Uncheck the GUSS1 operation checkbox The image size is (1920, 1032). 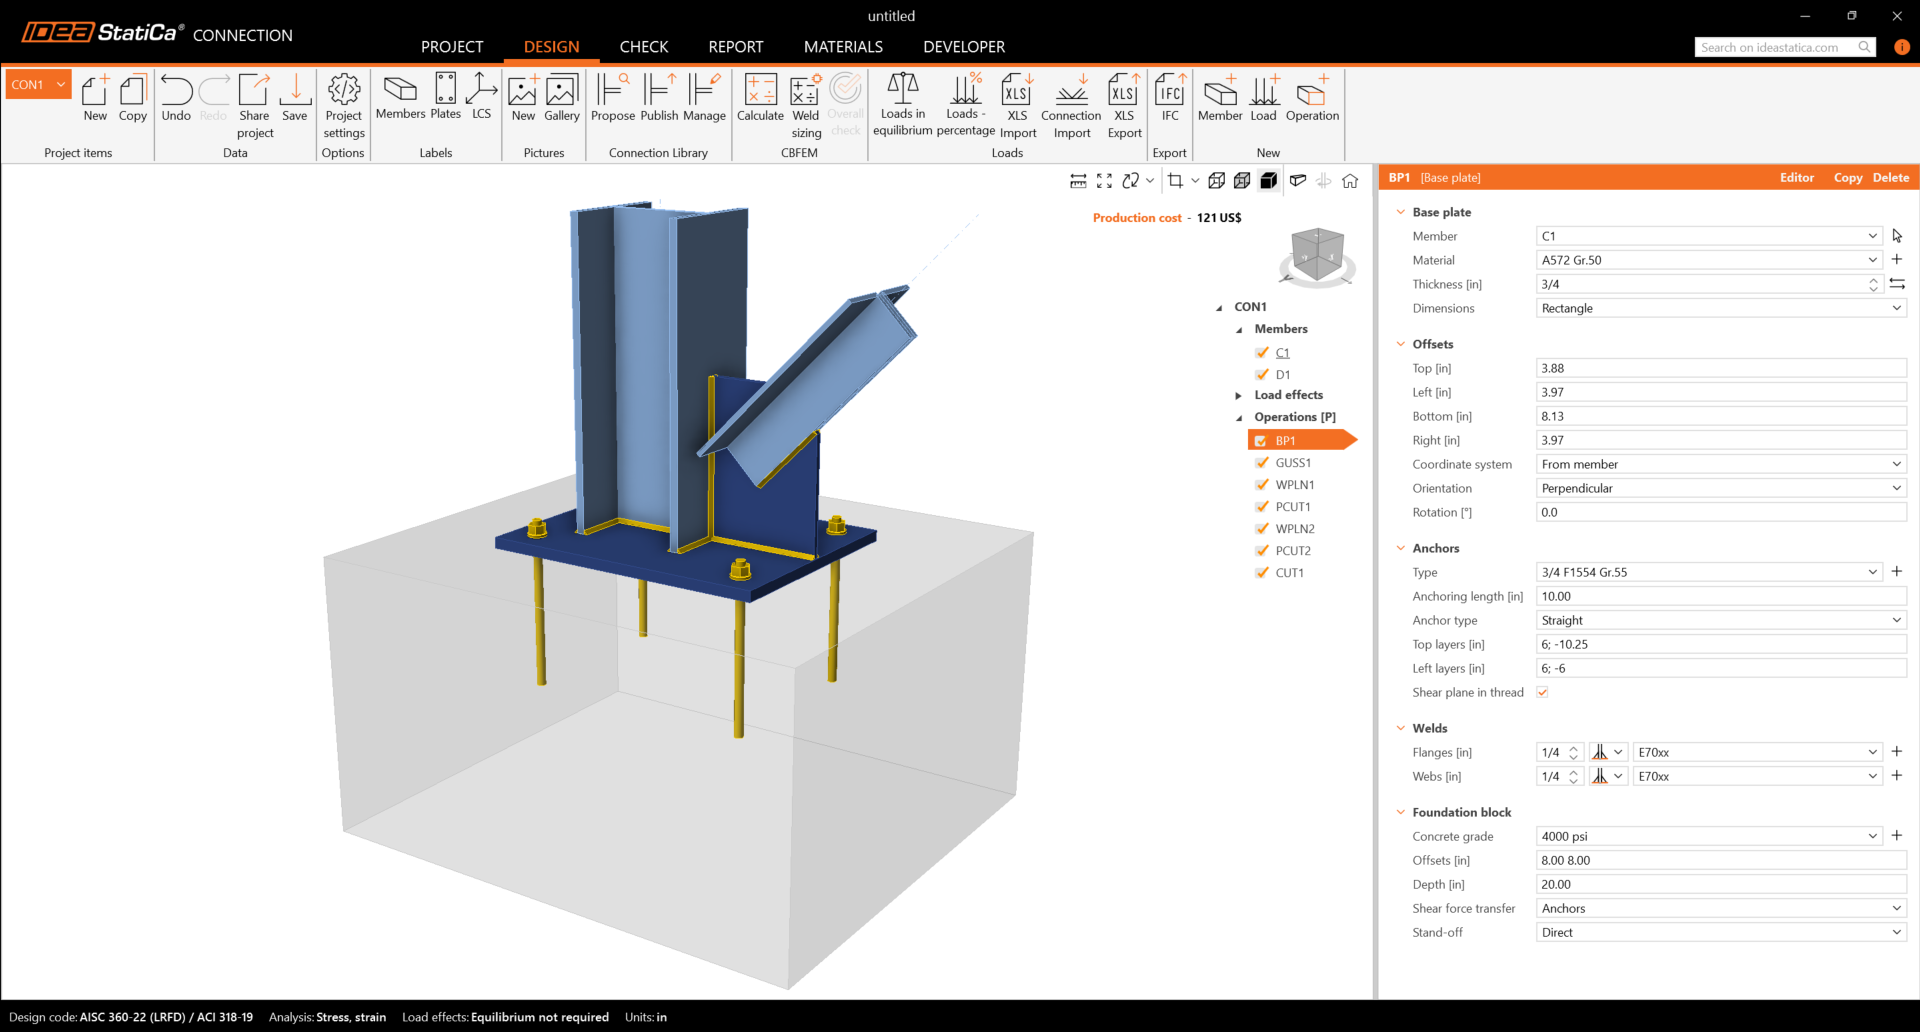pos(1262,463)
